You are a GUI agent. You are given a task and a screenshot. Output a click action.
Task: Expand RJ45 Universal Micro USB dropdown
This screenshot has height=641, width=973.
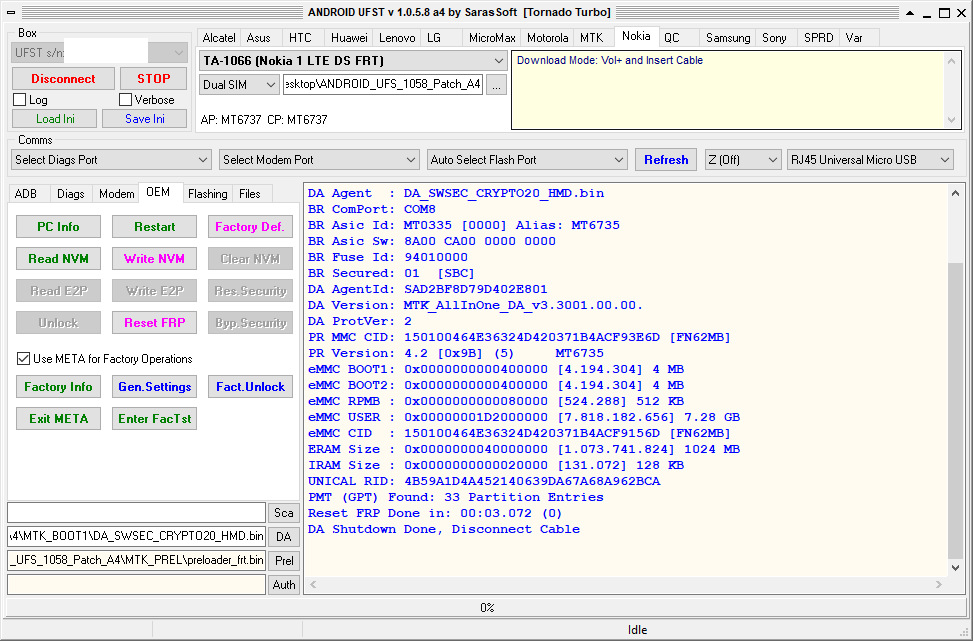pos(870,159)
